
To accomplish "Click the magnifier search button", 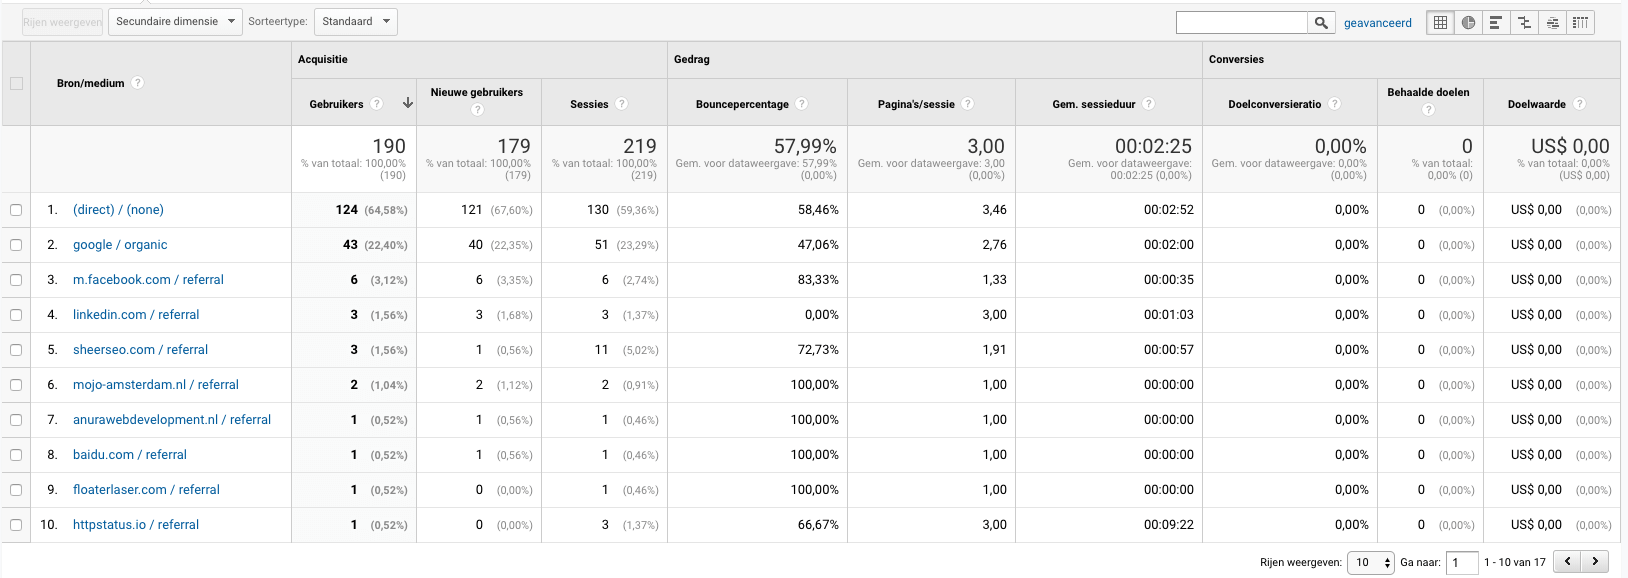I will pyautogui.click(x=1321, y=23).
